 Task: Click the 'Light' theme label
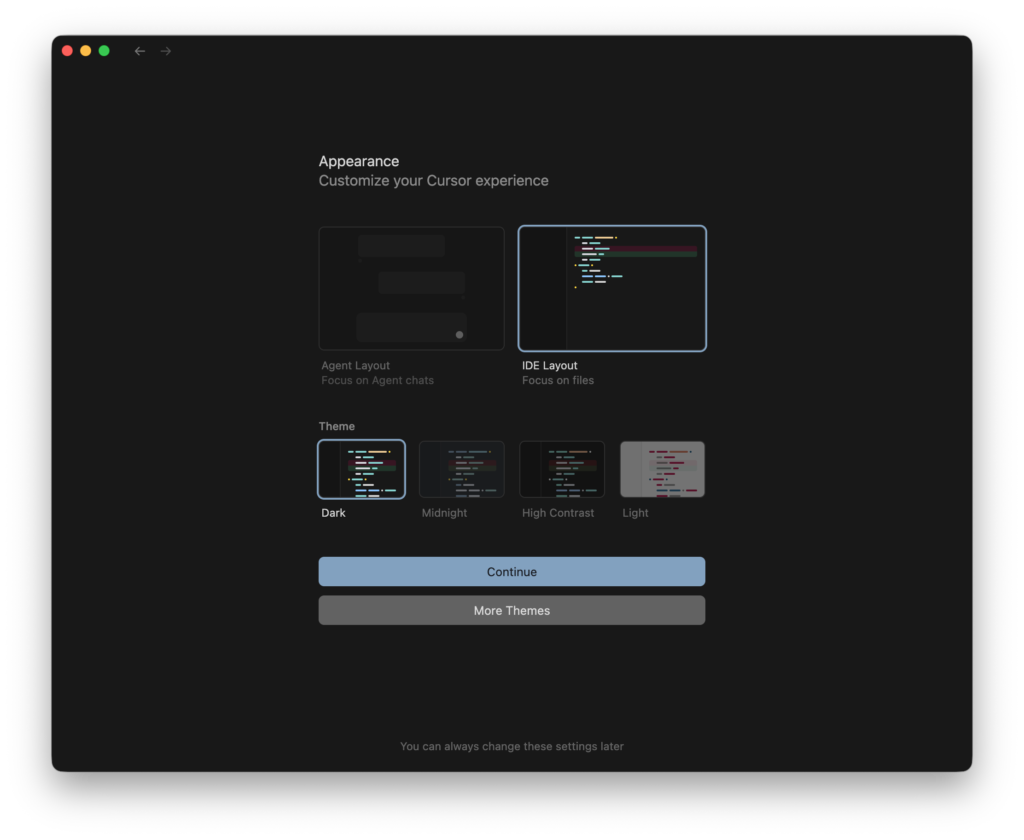click(x=635, y=513)
